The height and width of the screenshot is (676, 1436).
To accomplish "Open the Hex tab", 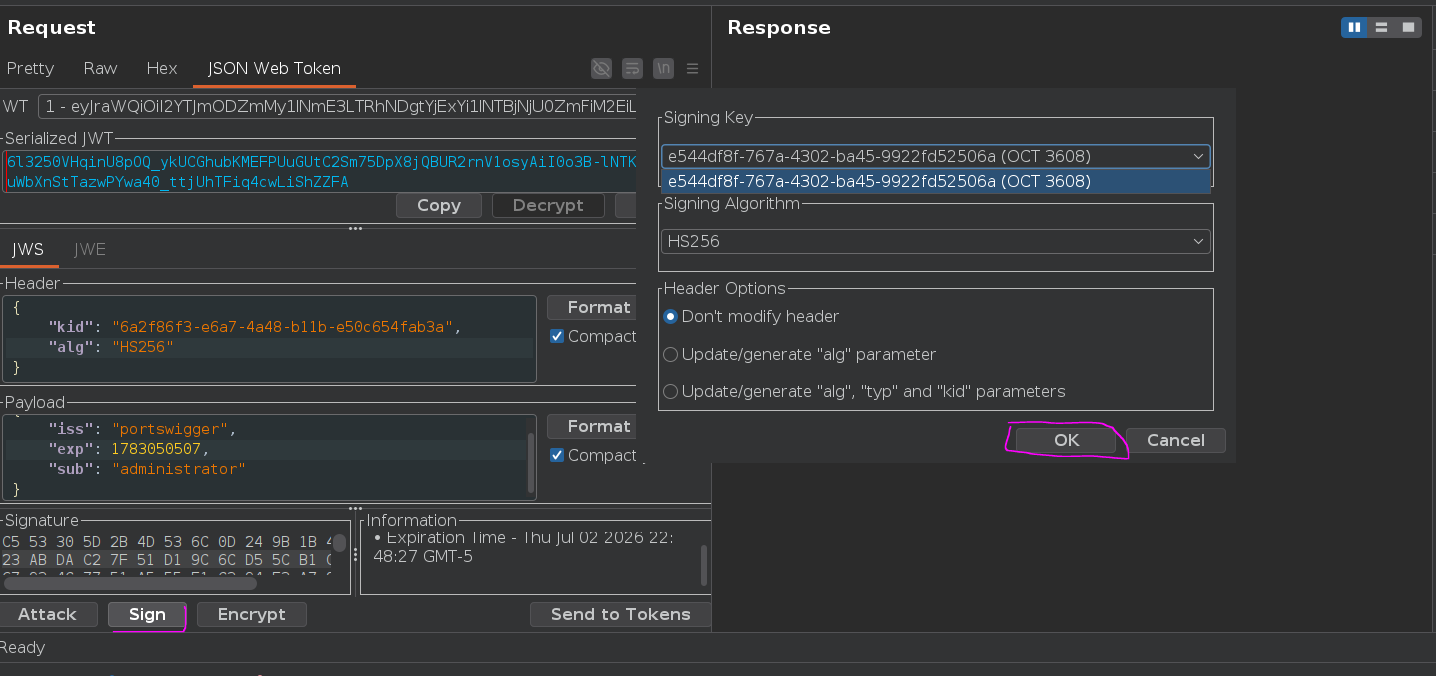I will (x=162, y=68).
